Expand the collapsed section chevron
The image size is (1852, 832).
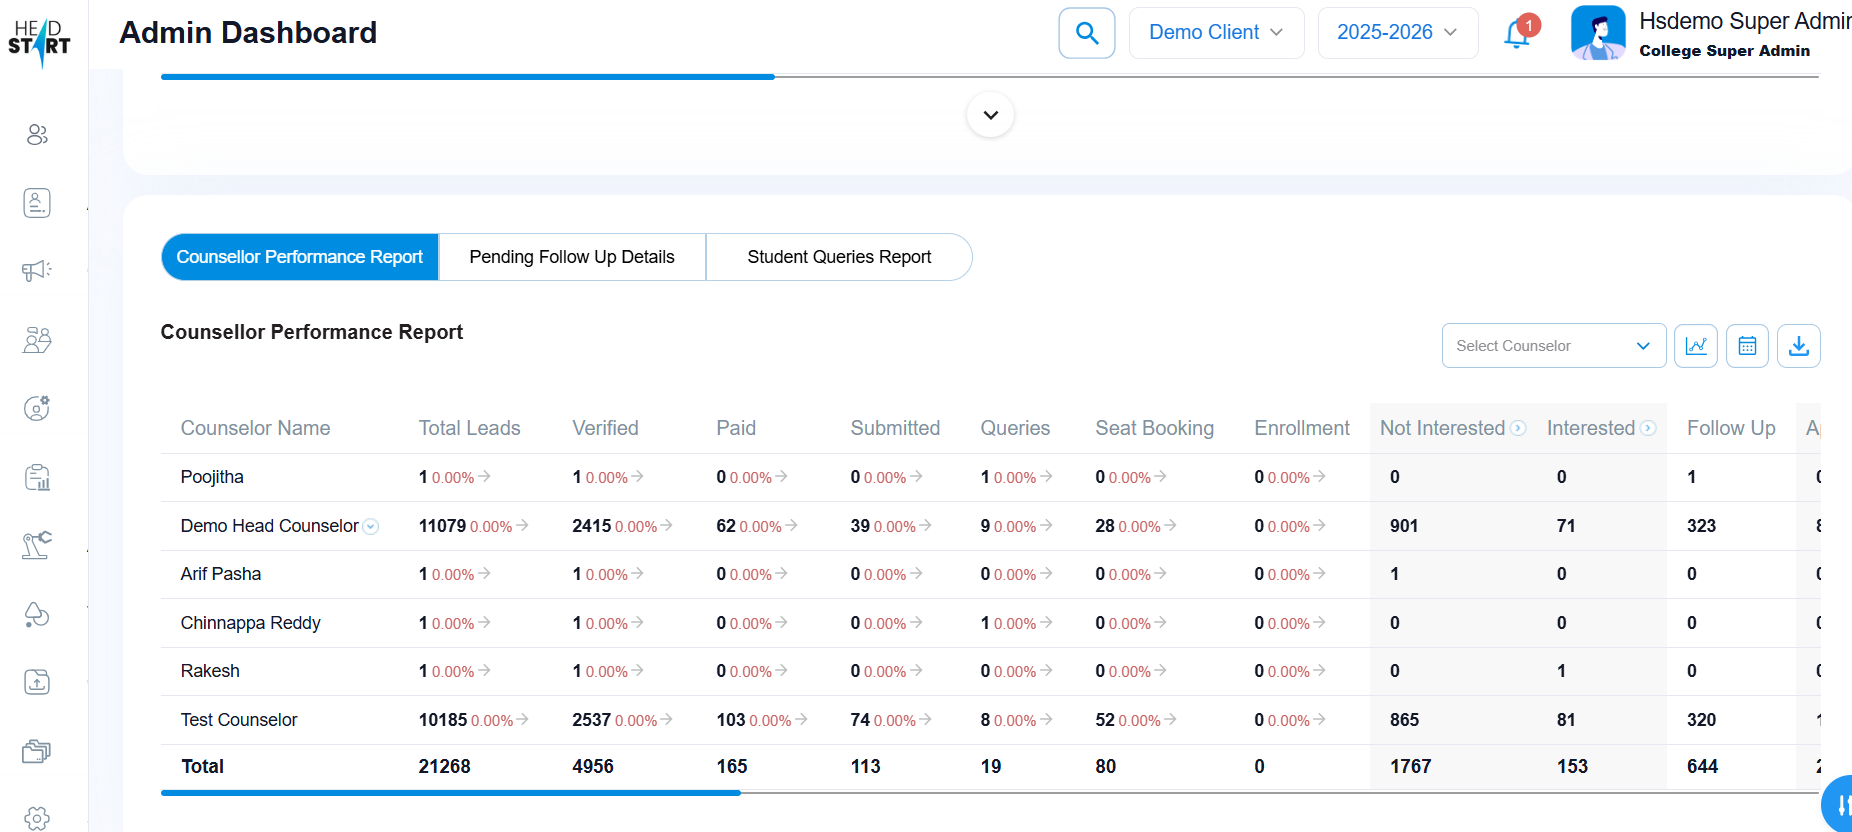tap(990, 115)
